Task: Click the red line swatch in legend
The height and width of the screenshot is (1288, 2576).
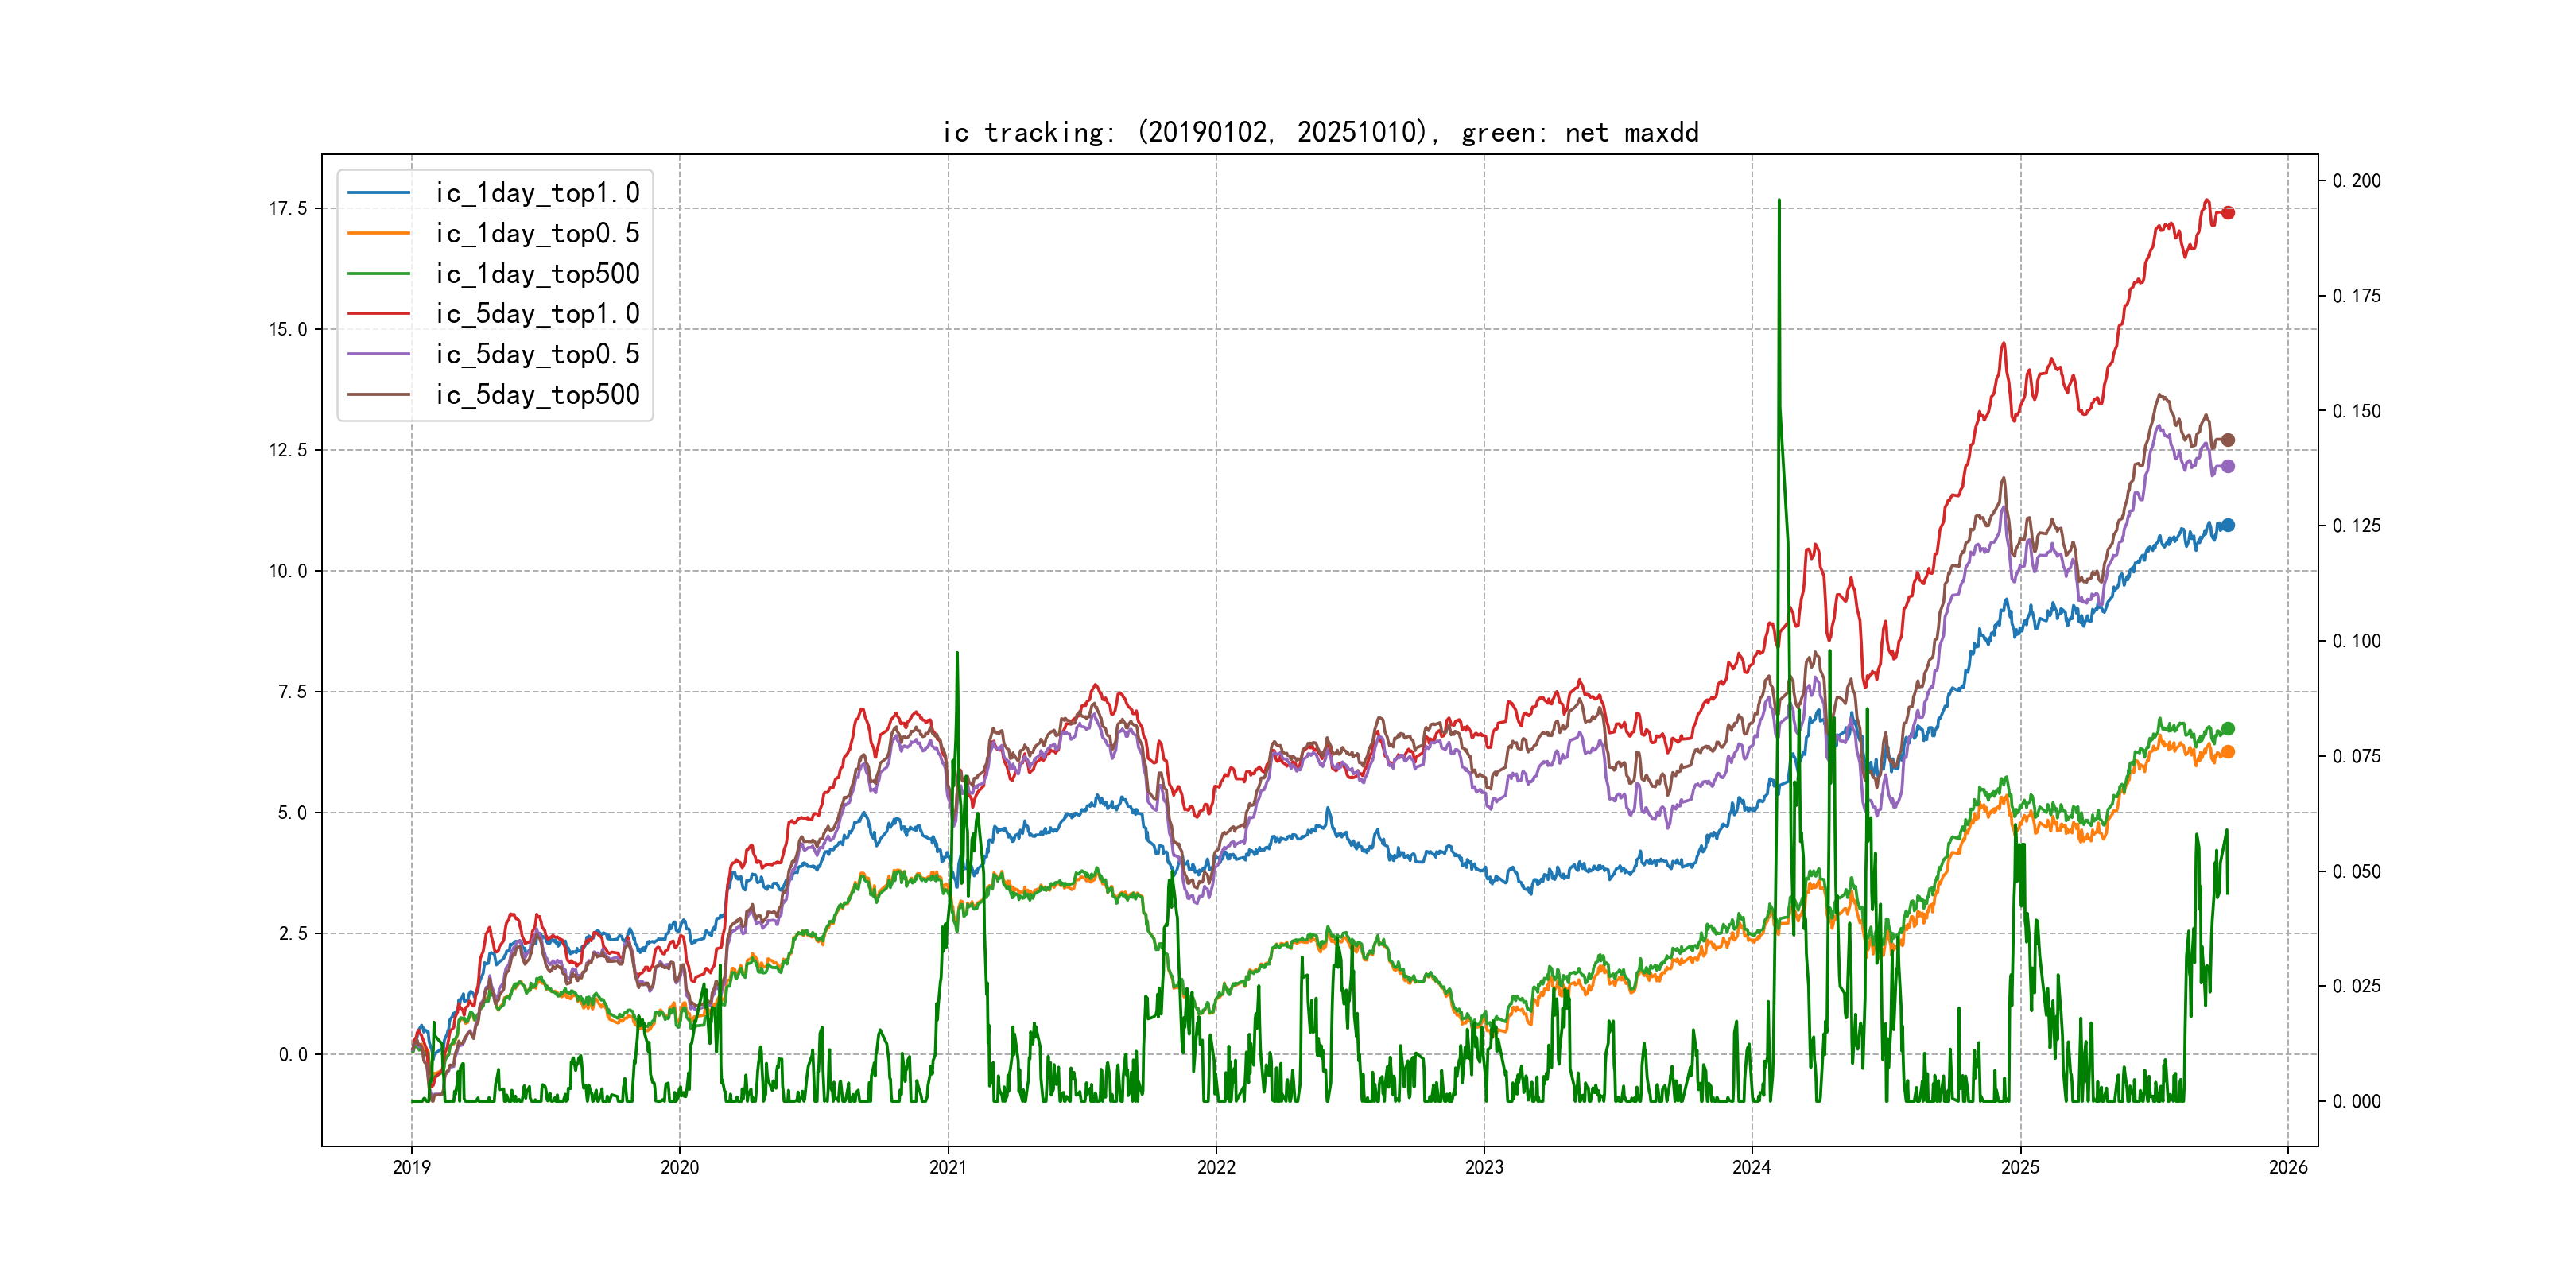Action: 378,314
